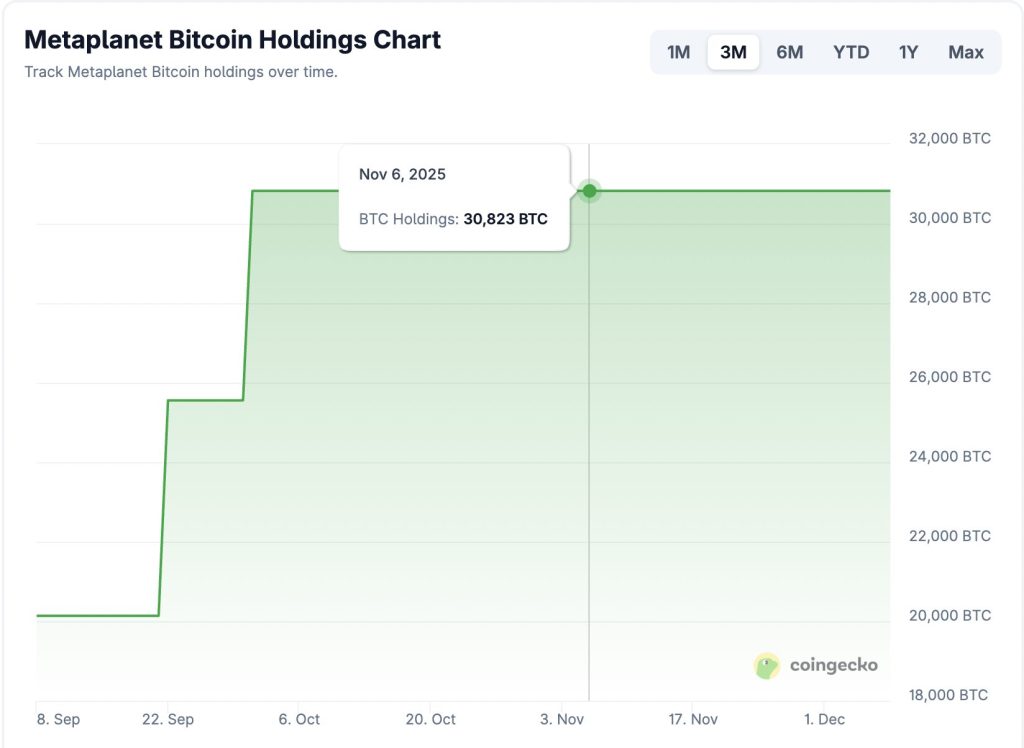Click the coingecko watermark text
This screenshot has width=1024, height=748.
pyautogui.click(x=833, y=665)
